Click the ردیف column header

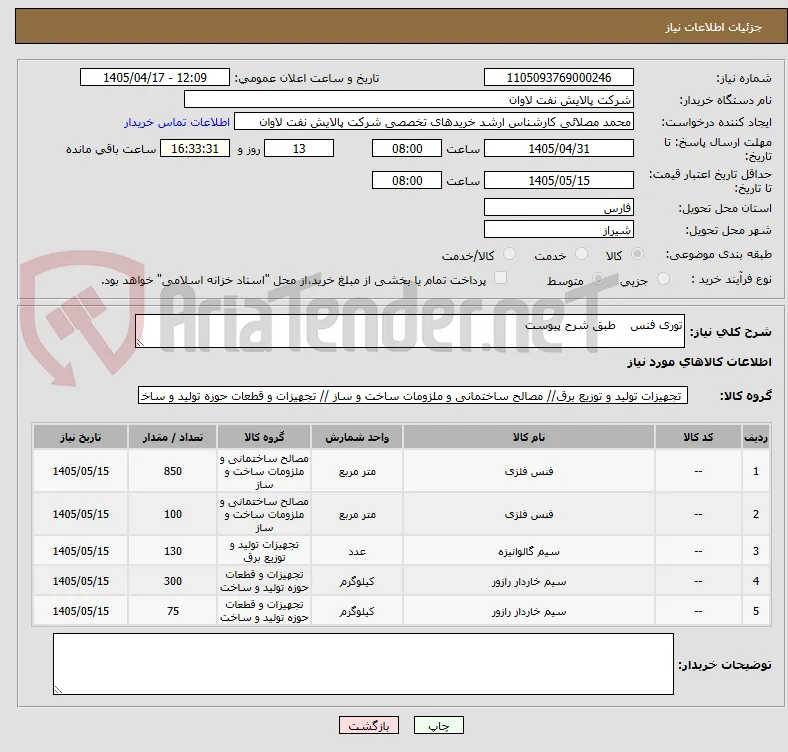click(755, 437)
